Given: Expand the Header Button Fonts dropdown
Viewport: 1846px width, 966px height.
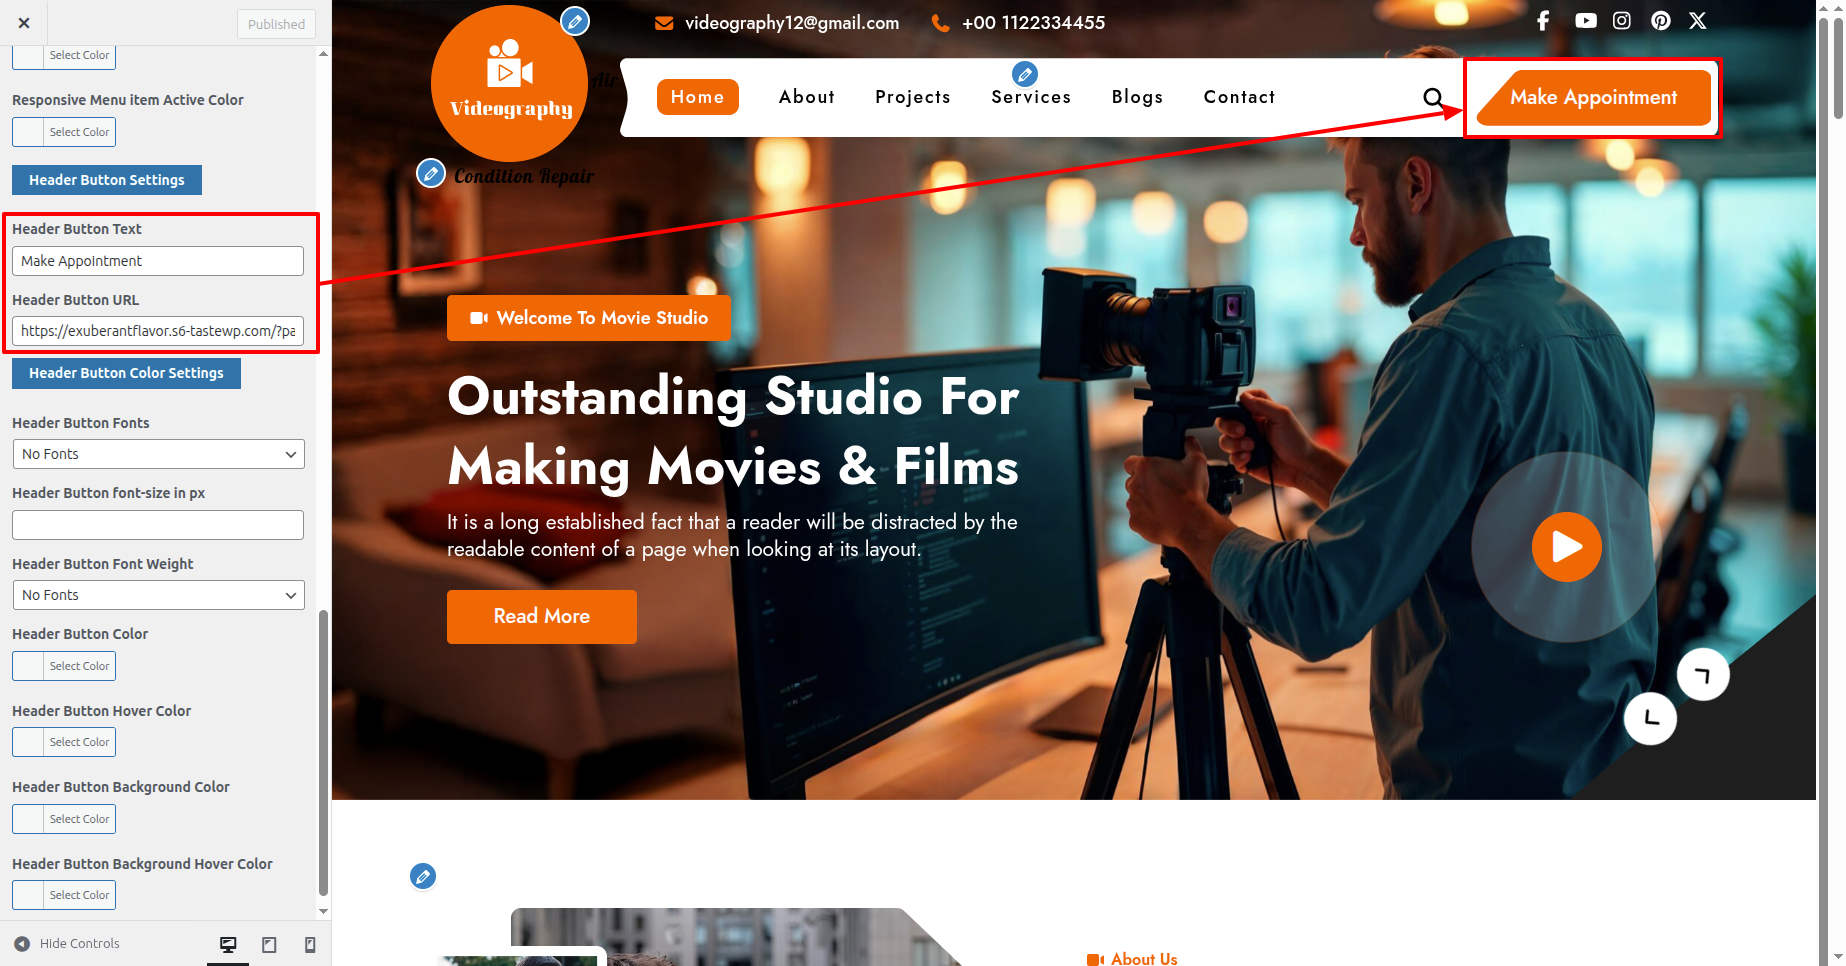Looking at the screenshot, I should pyautogui.click(x=158, y=454).
